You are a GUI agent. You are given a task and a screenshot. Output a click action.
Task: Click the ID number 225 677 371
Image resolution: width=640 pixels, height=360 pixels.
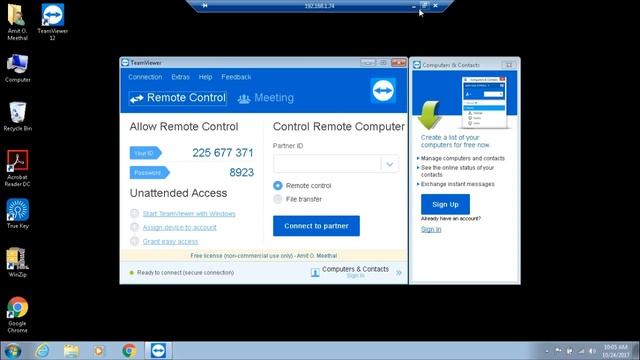pos(223,153)
